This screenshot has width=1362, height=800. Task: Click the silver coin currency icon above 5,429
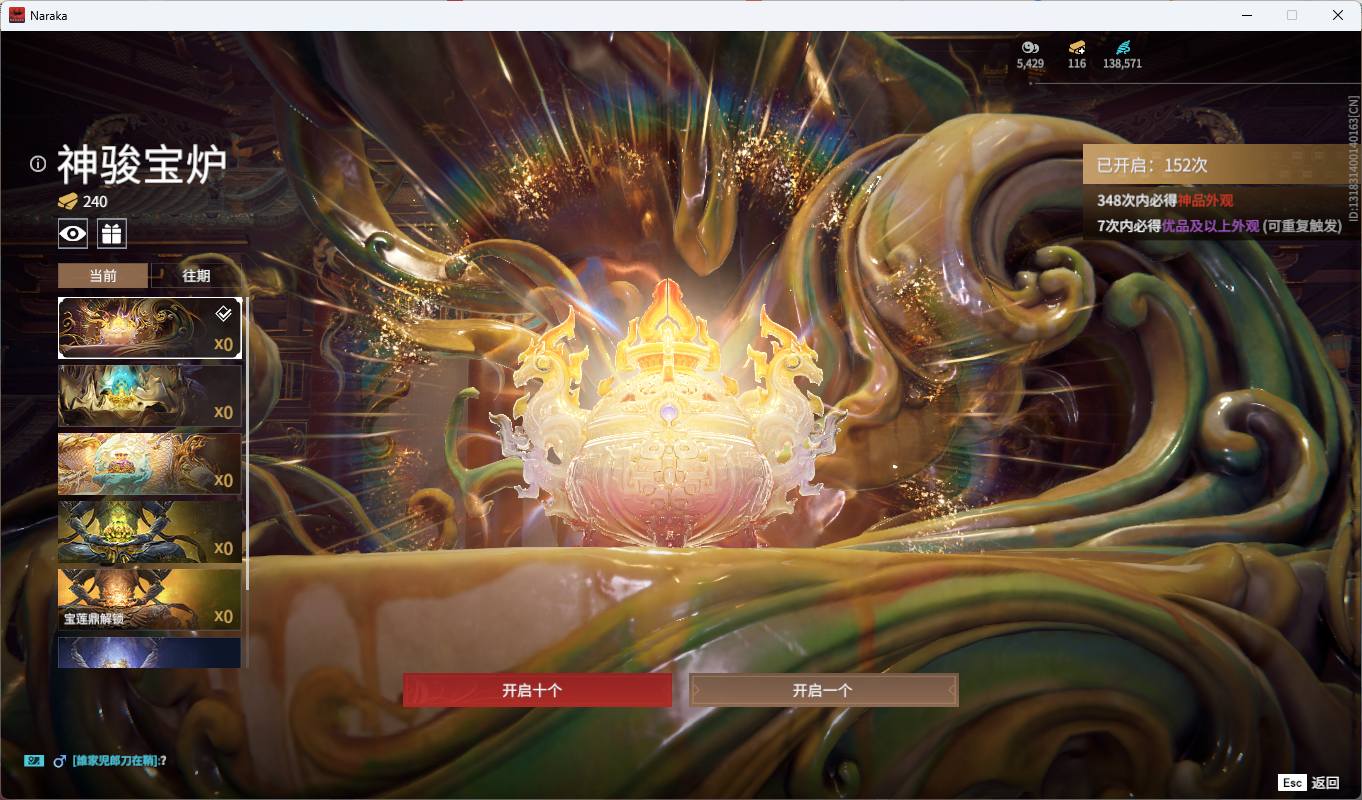tap(1030, 47)
